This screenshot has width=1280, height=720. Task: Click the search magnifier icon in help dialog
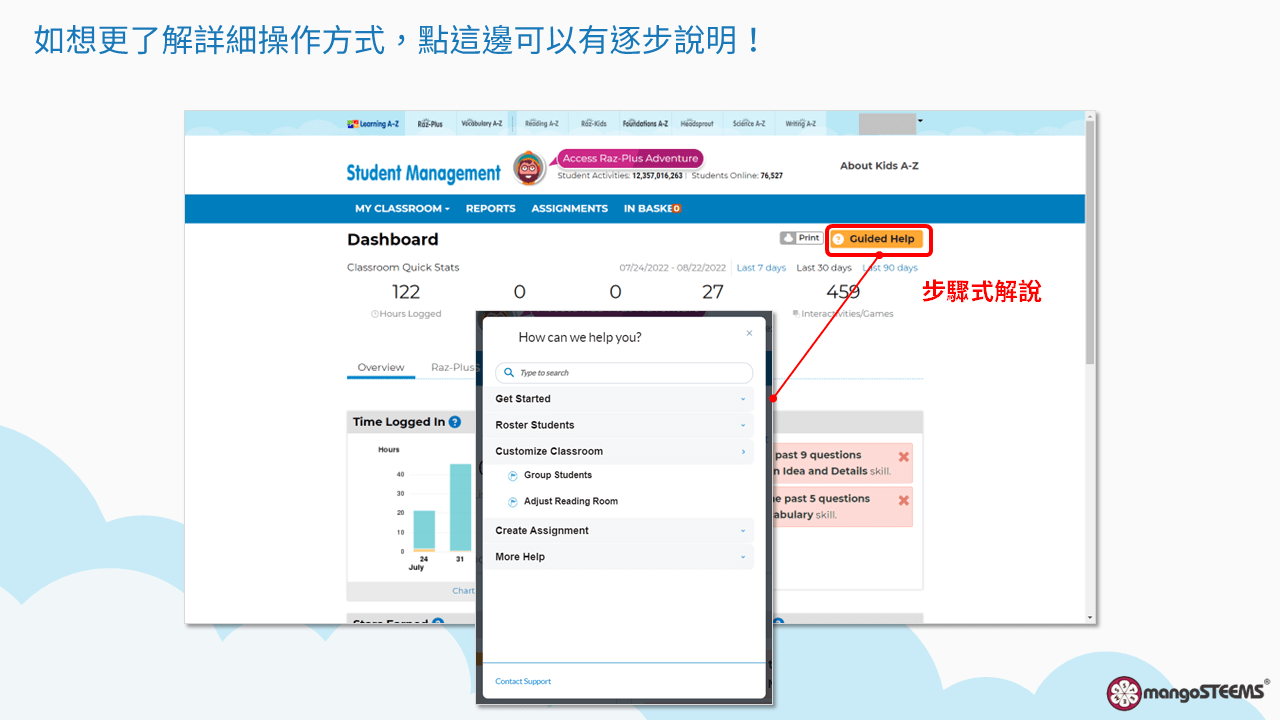pos(509,373)
